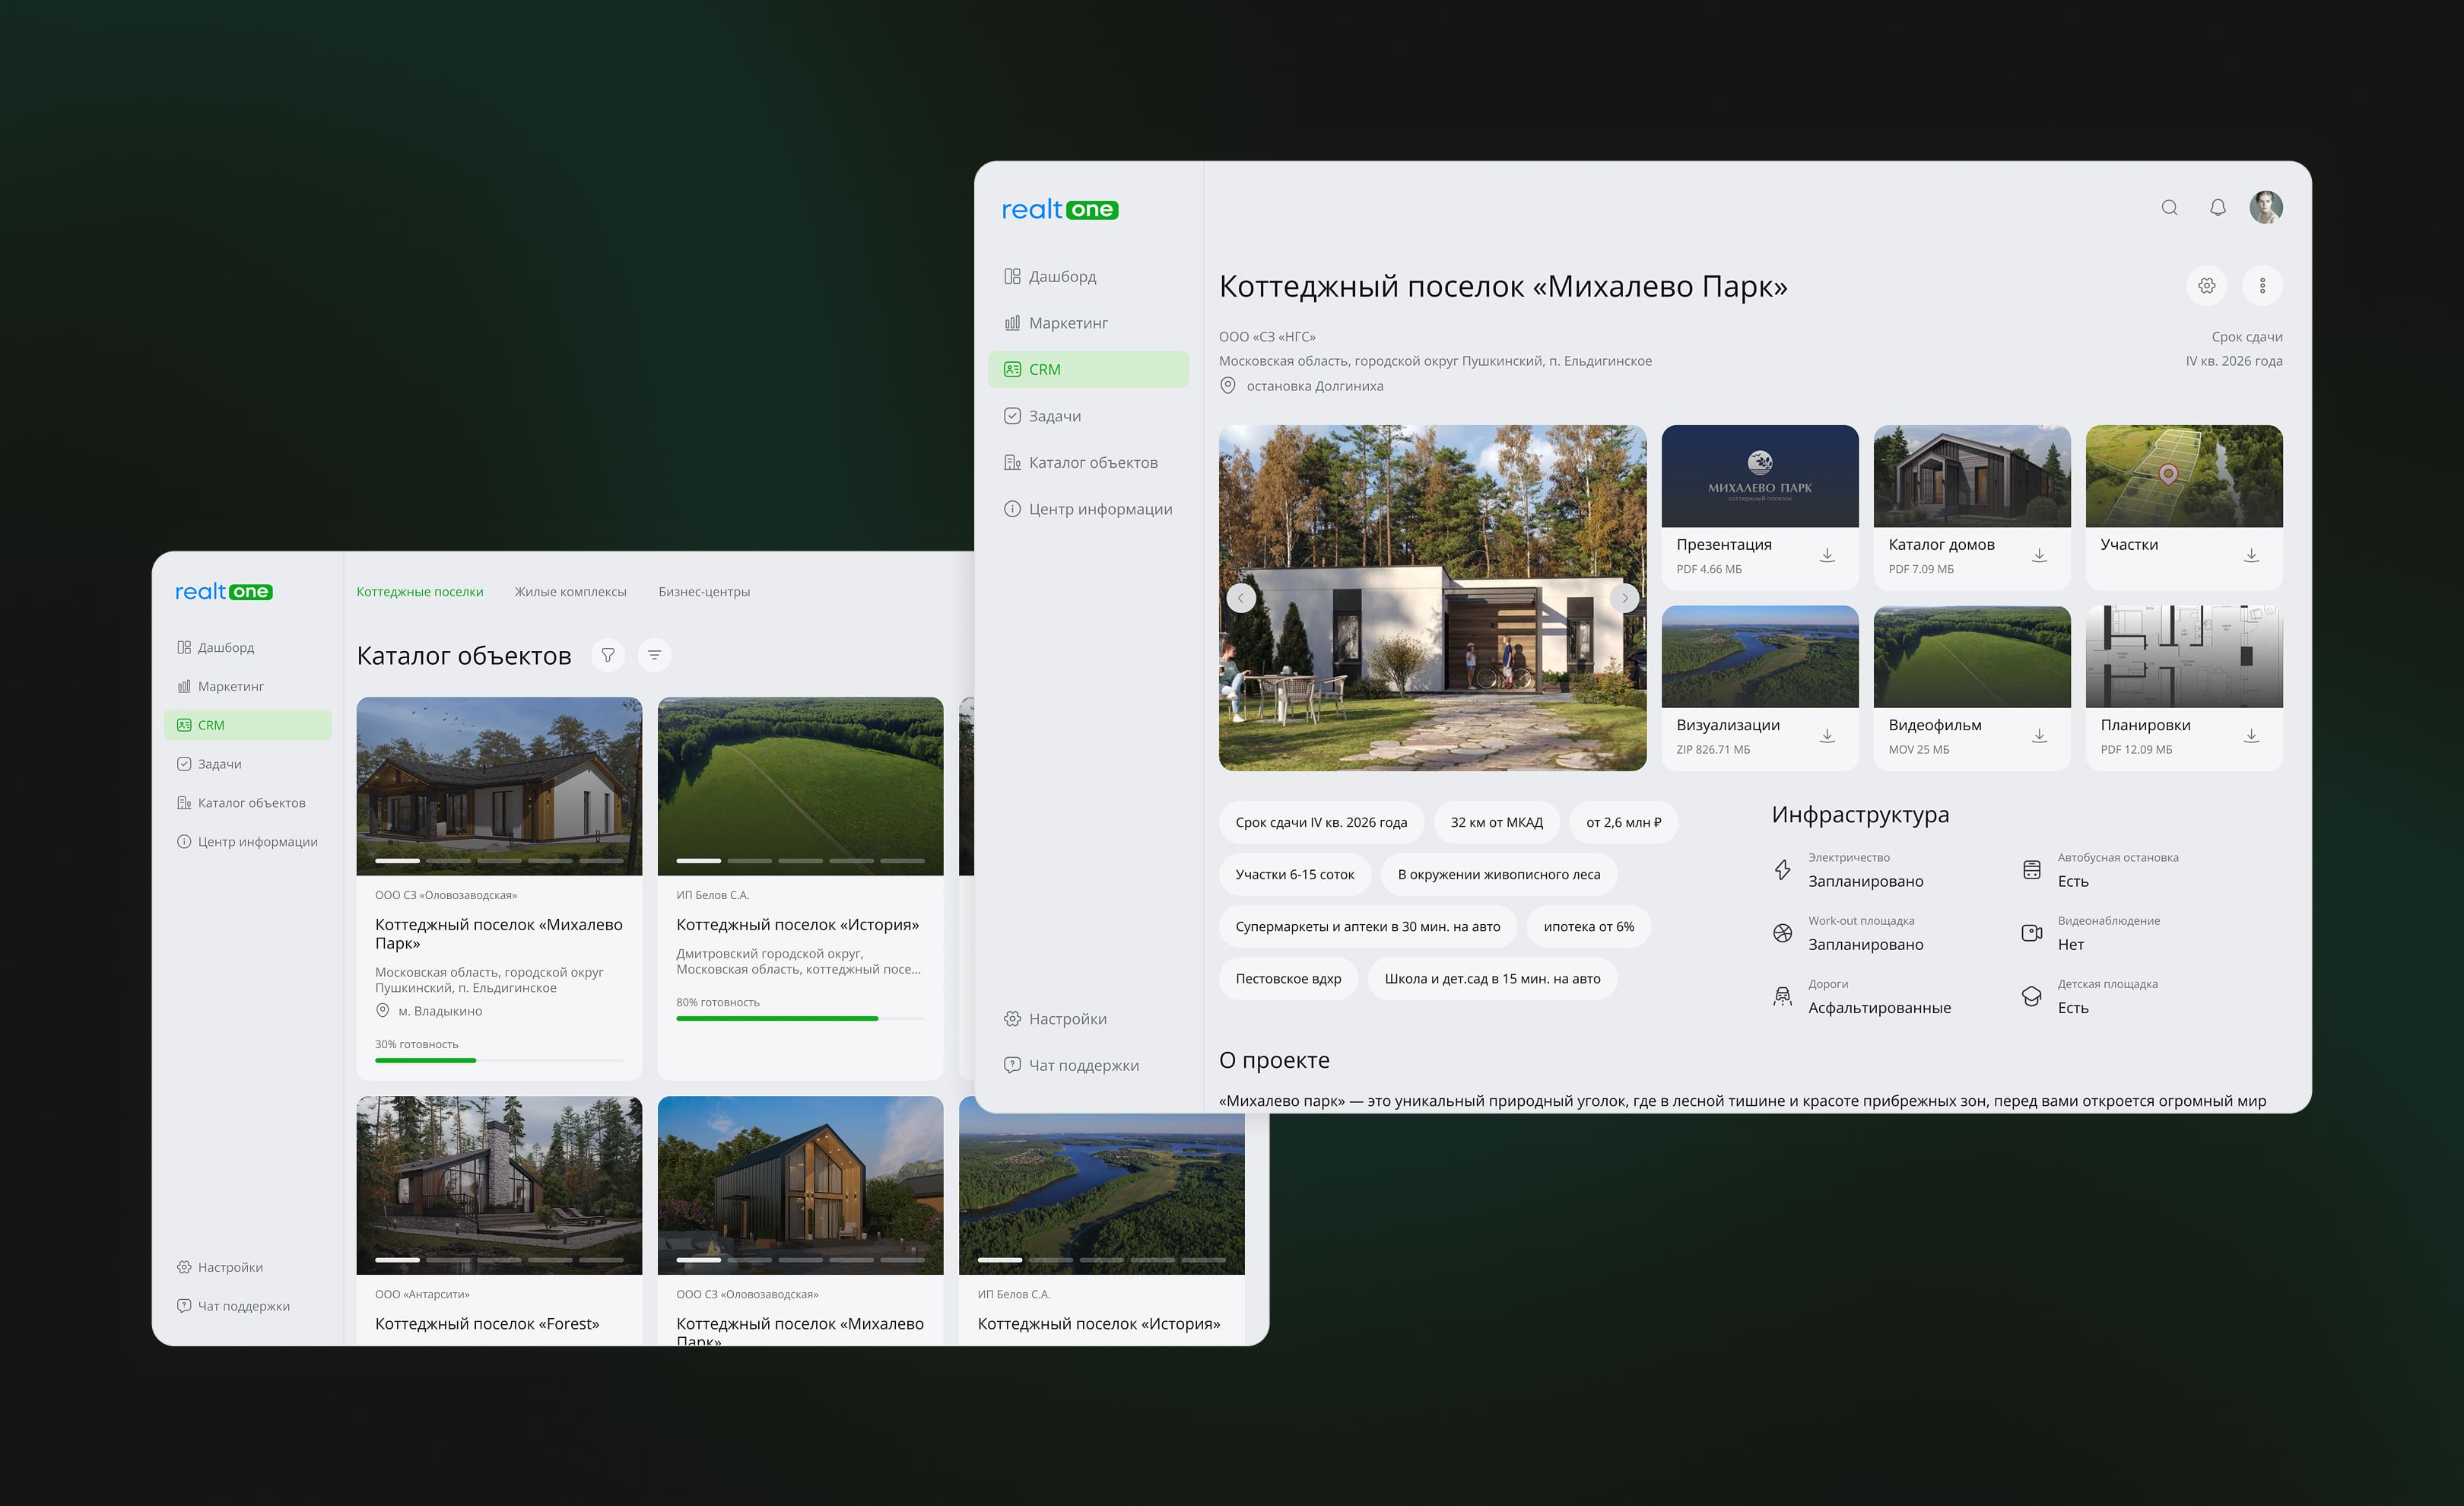
Task: Download the Видеофильм MOV file
Action: click(x=2038, y=736)
